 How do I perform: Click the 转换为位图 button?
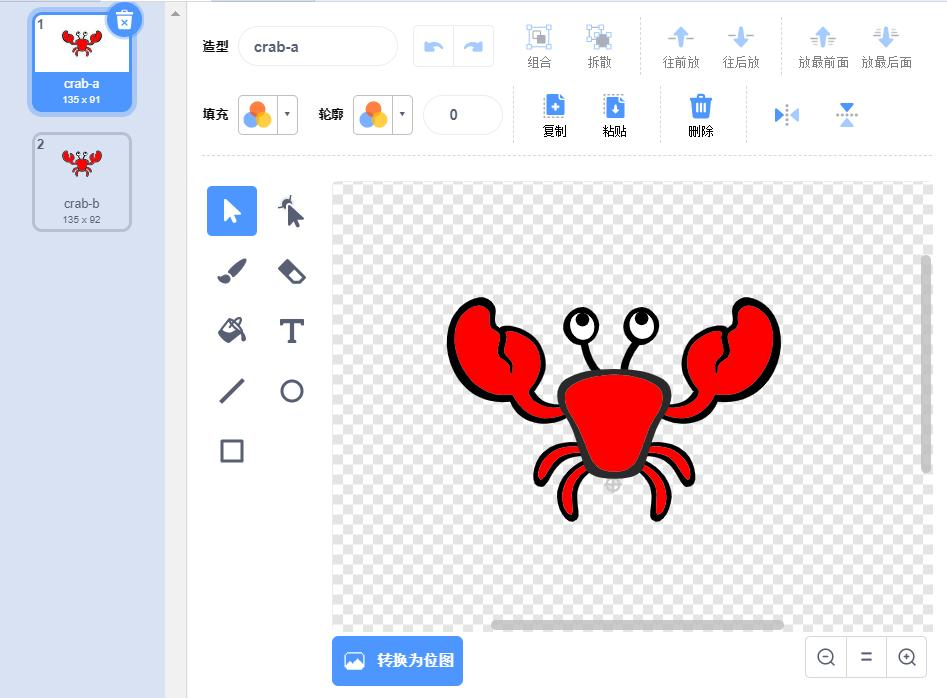(397, 661)
